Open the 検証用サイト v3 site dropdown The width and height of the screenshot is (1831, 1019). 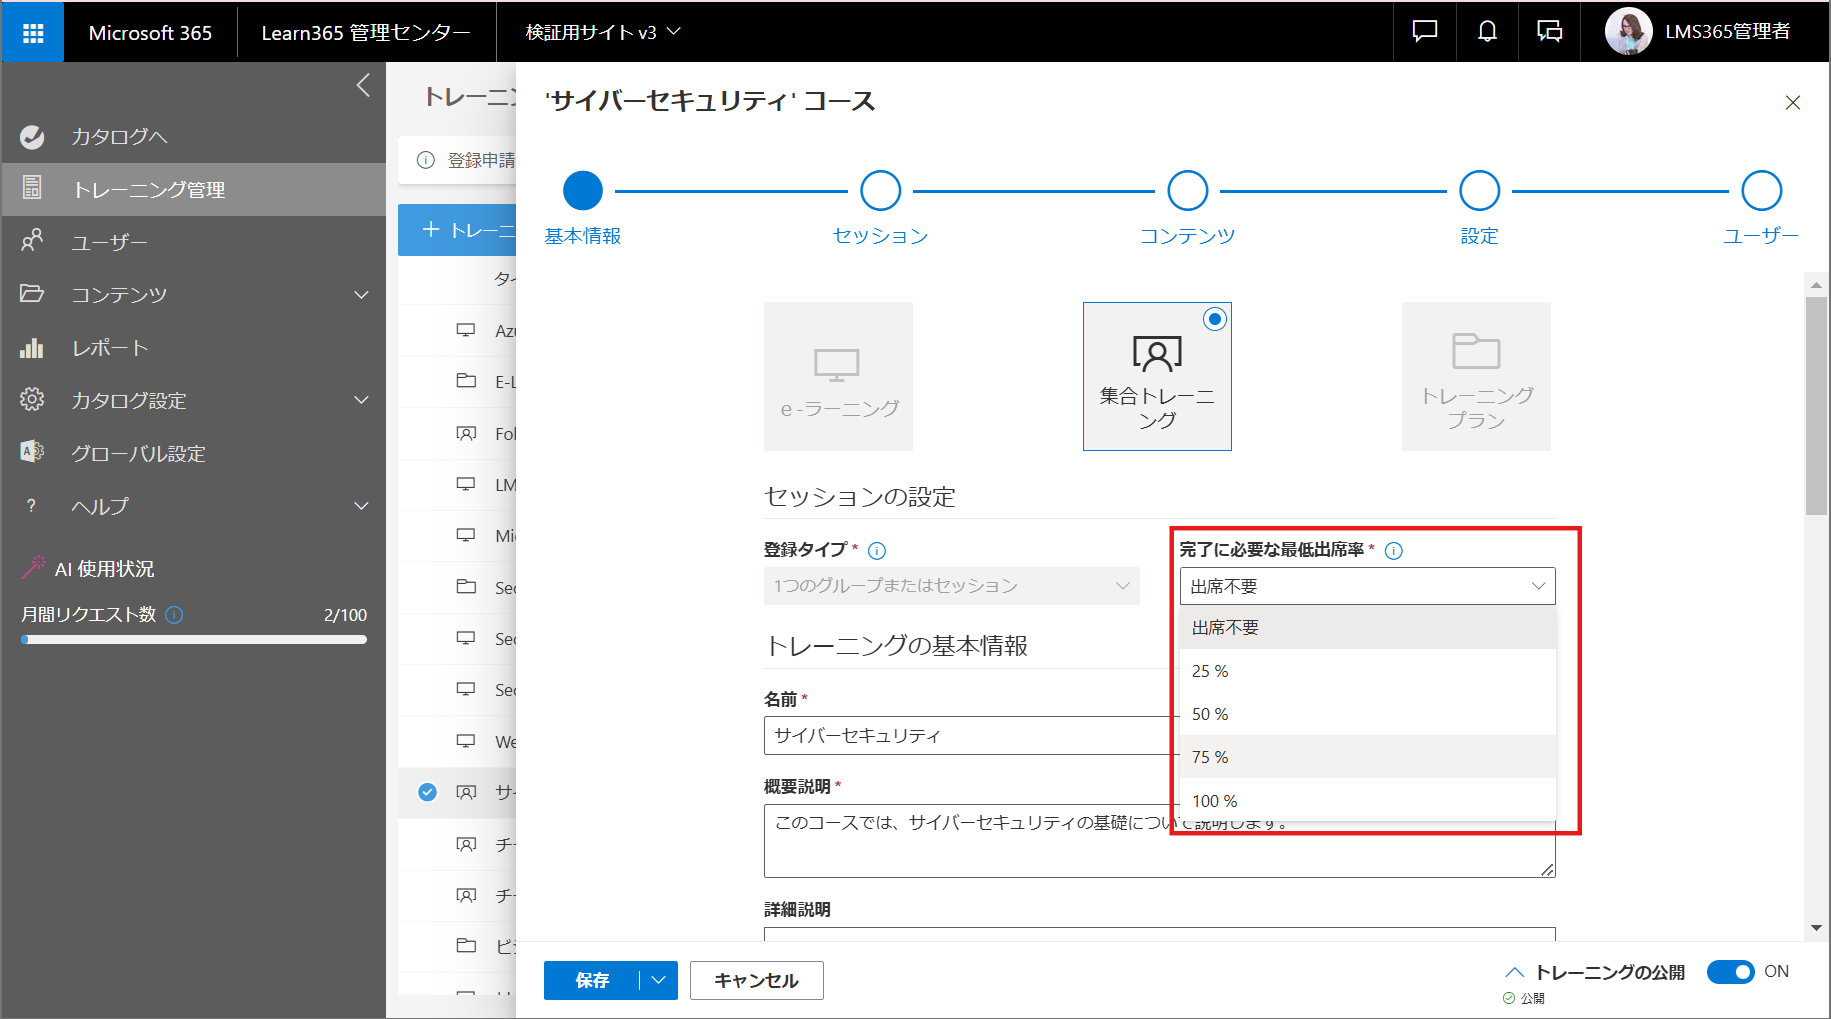point(603,32)
